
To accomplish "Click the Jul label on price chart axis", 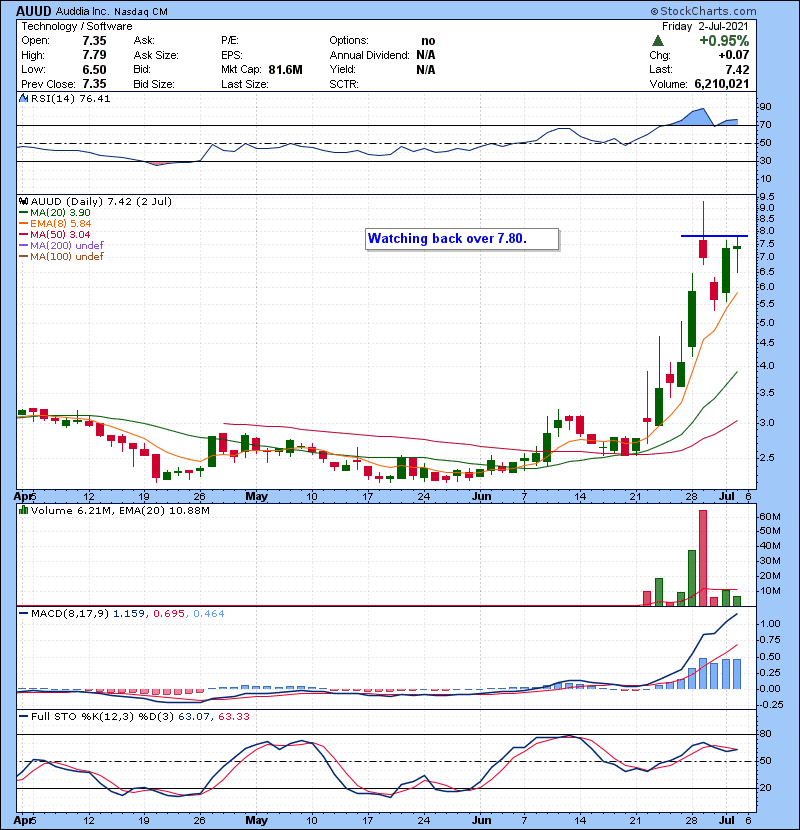I will point(727,497).
